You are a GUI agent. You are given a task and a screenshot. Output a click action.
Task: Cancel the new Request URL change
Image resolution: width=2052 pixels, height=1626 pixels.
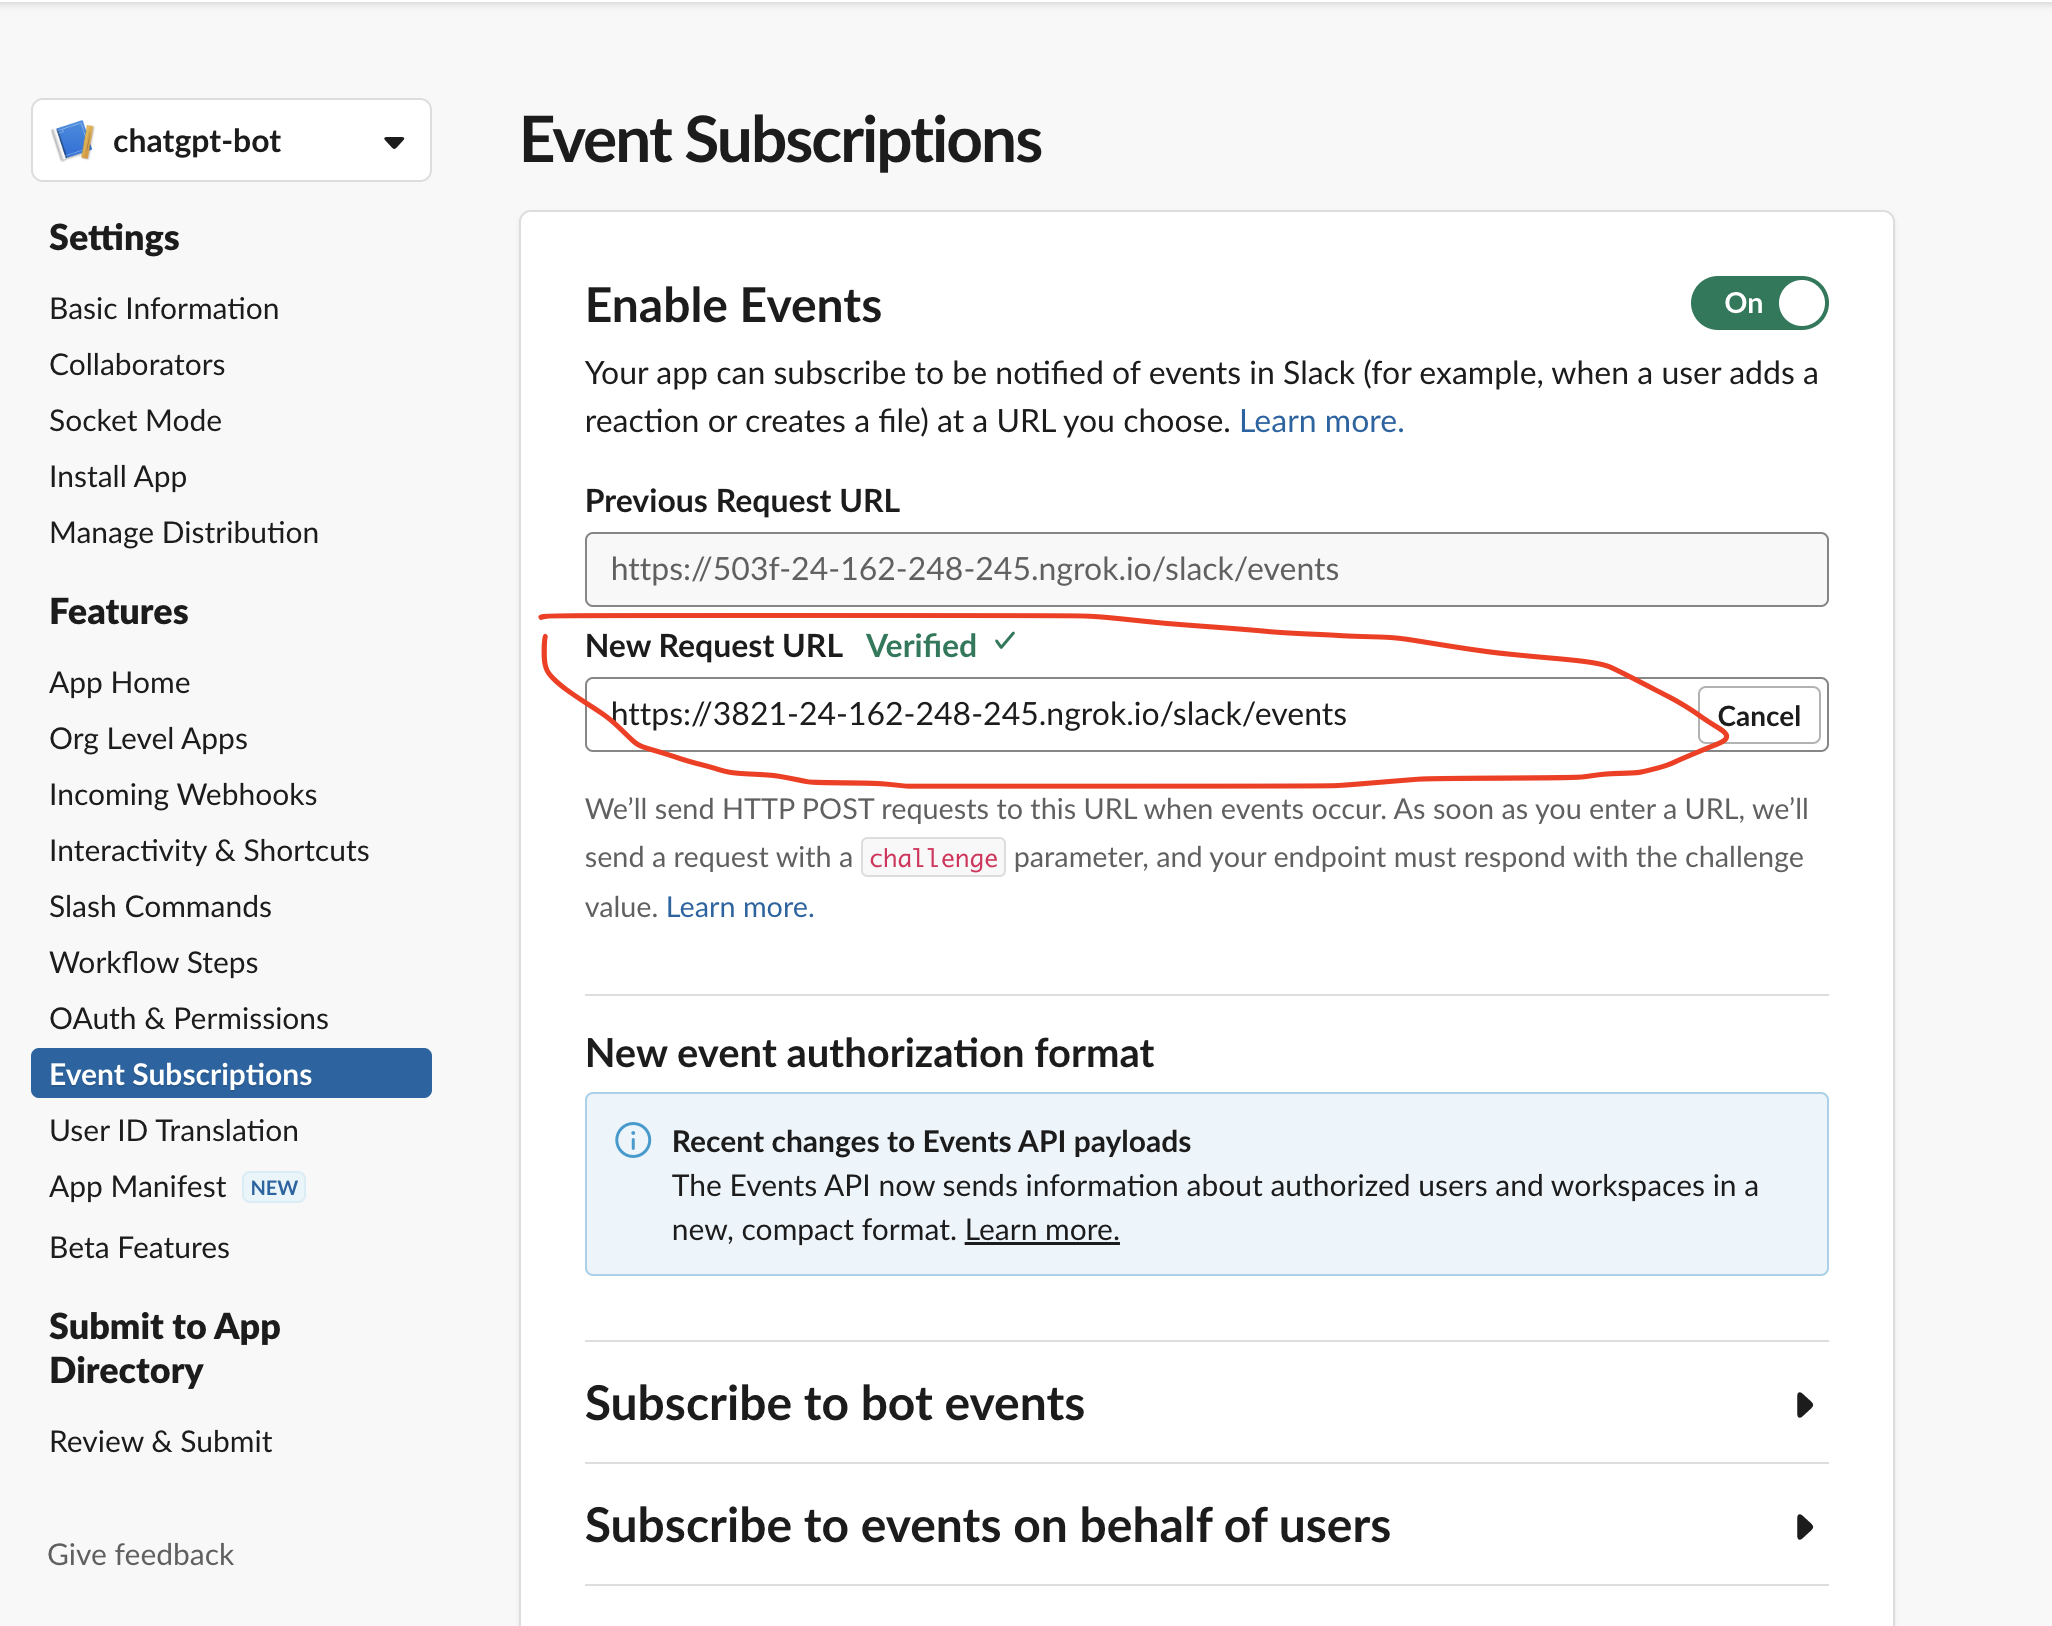(1759, 715)
